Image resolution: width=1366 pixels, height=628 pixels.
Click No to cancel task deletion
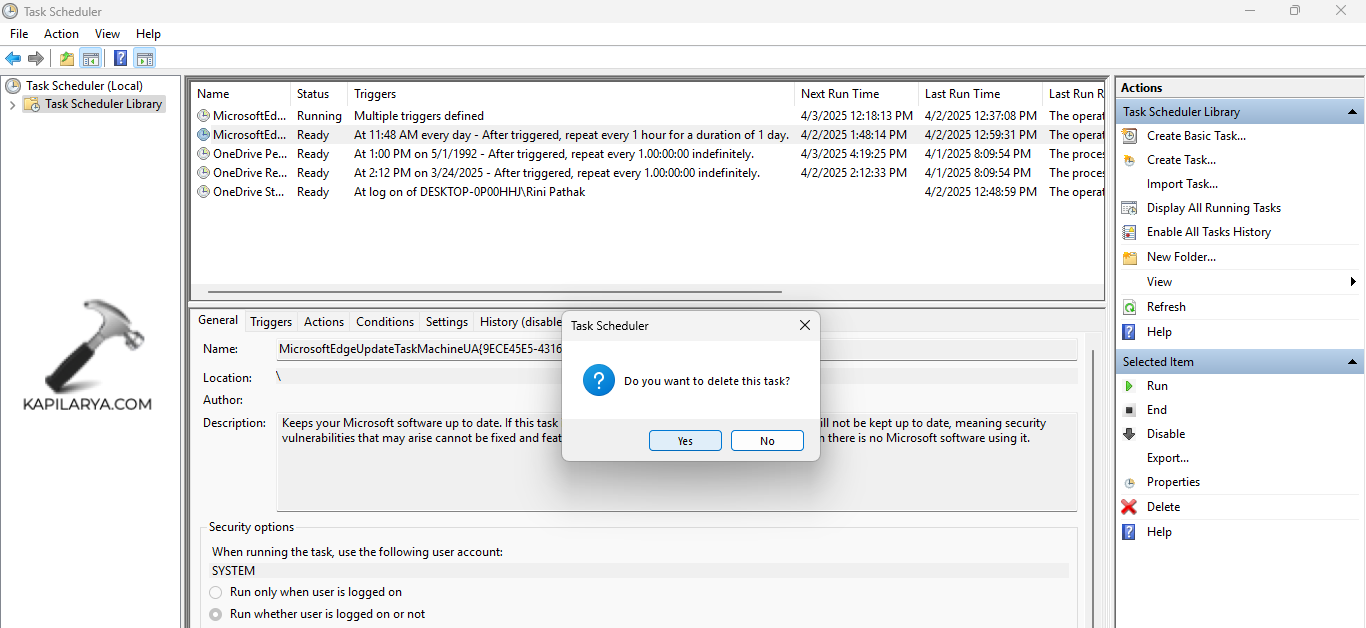tap(767, 441)
